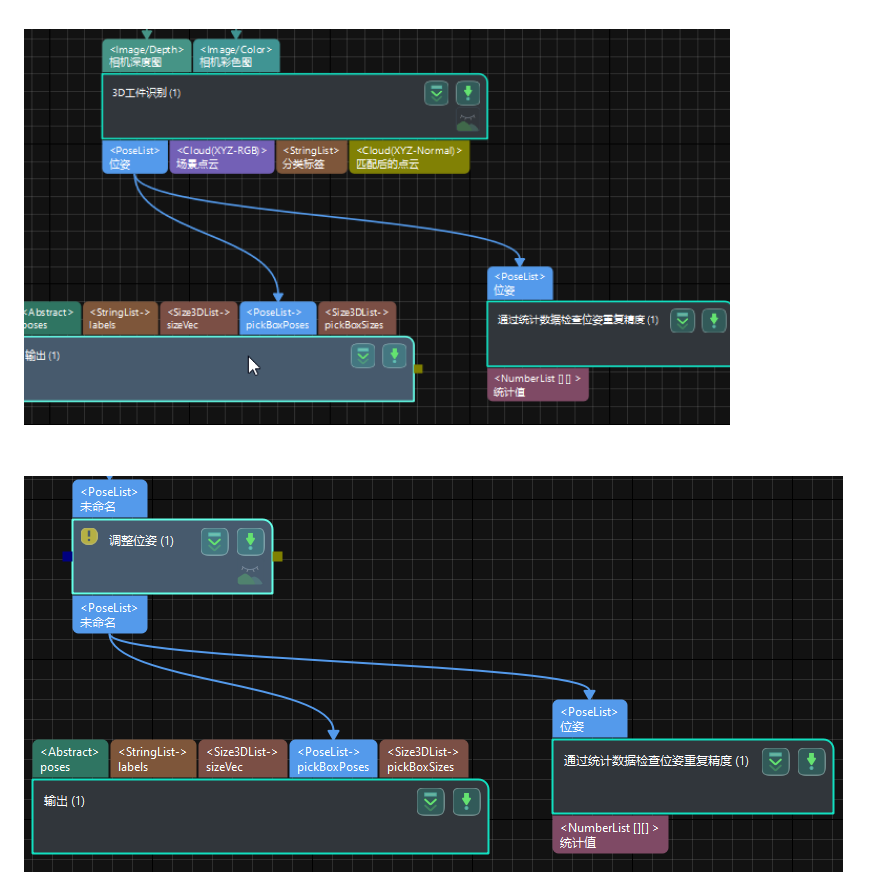The height and width of the screenshot is (894, 875).
Task: Click the run icon on the lower 位姿重复精度 node
Action: [x=811, y=761]
